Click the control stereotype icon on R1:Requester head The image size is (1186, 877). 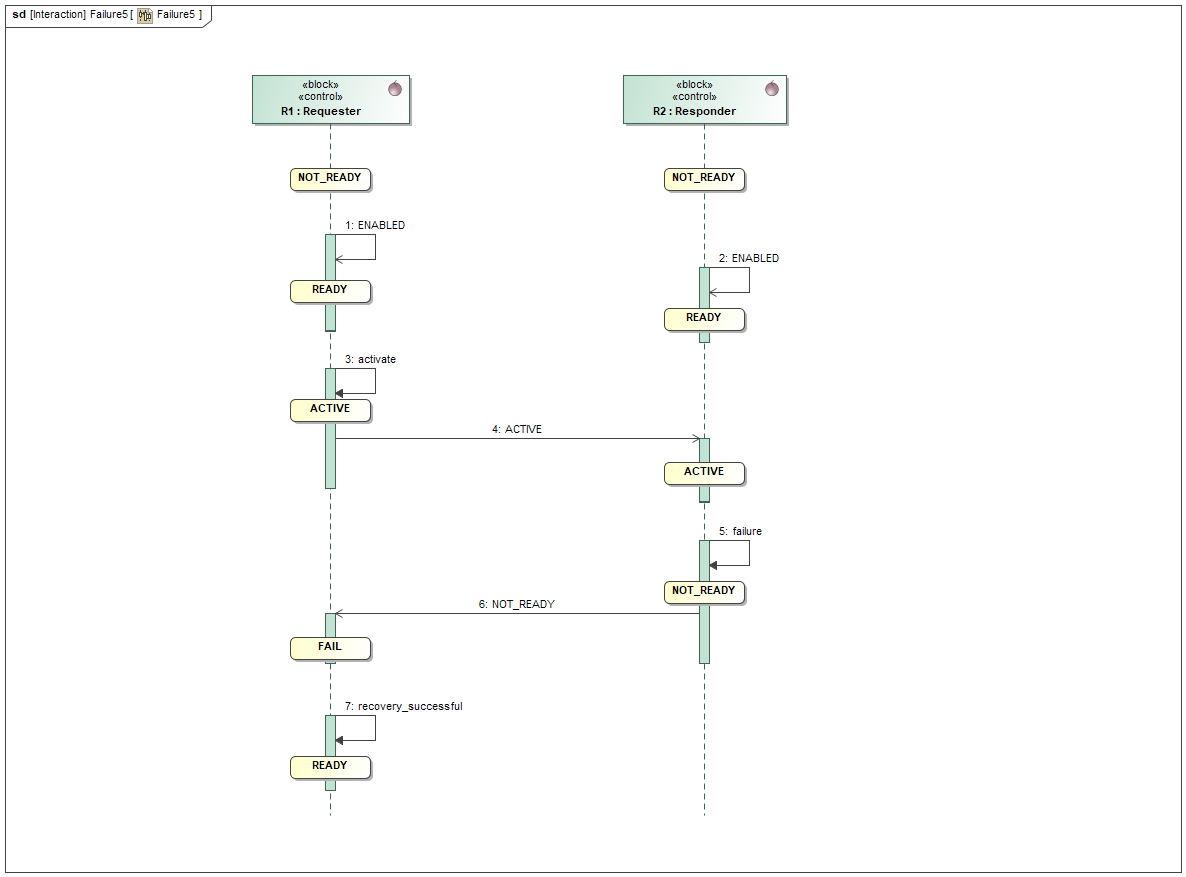(x=396, y=88)
